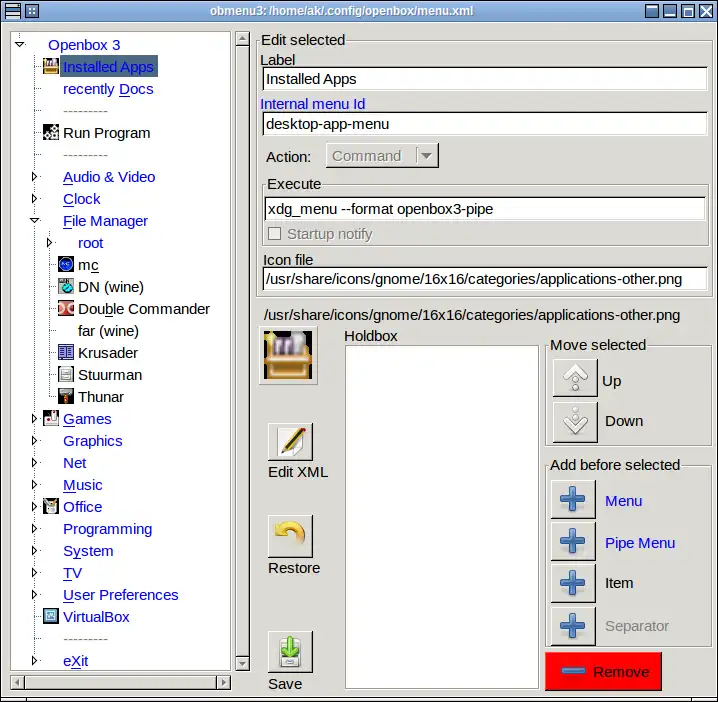Image resolution: width=718 pixels, height=702 pixels.
Task: Select the far (wine) entry
Action: (x=108, y=331)
